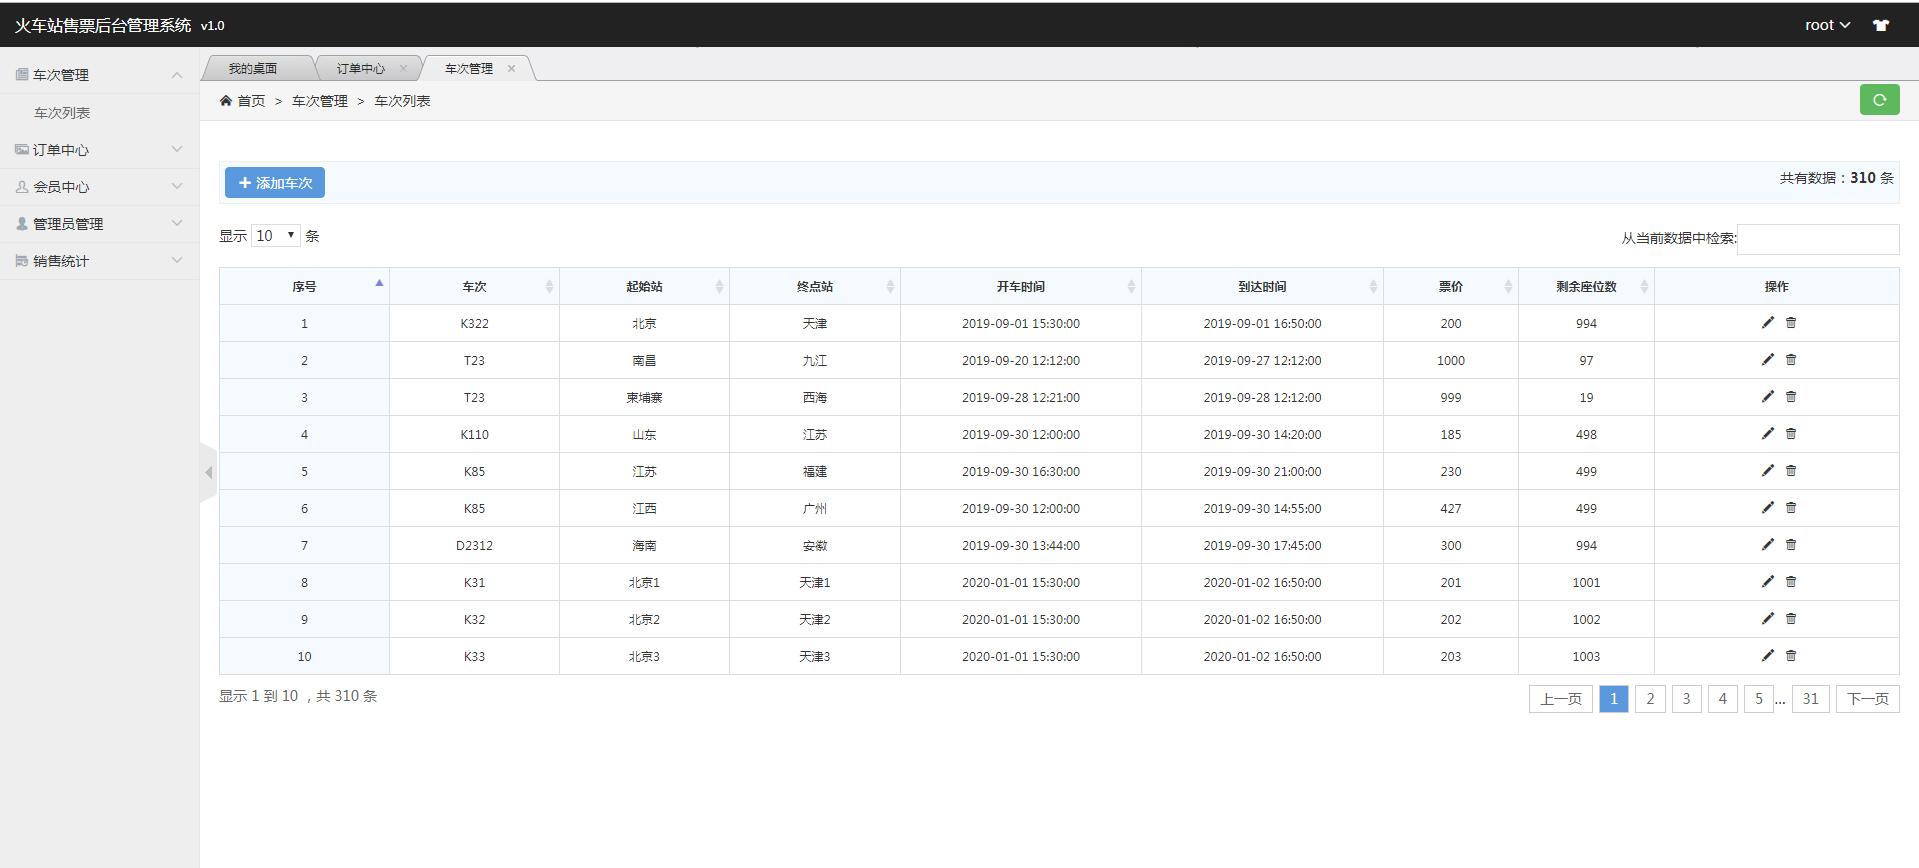Close the 车次管理 tab
The width and height of the screenshot is (1919, 868).
click(511, 68)
